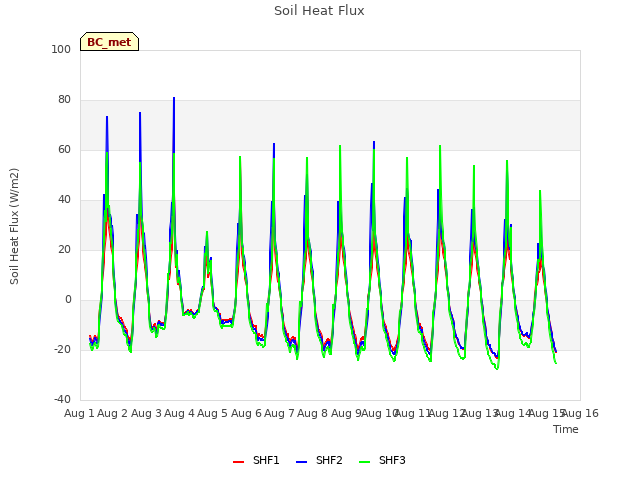Screen dimensions: 640x480
Task: Click the green SHF3 legend color marker
Action: point(364,462)
